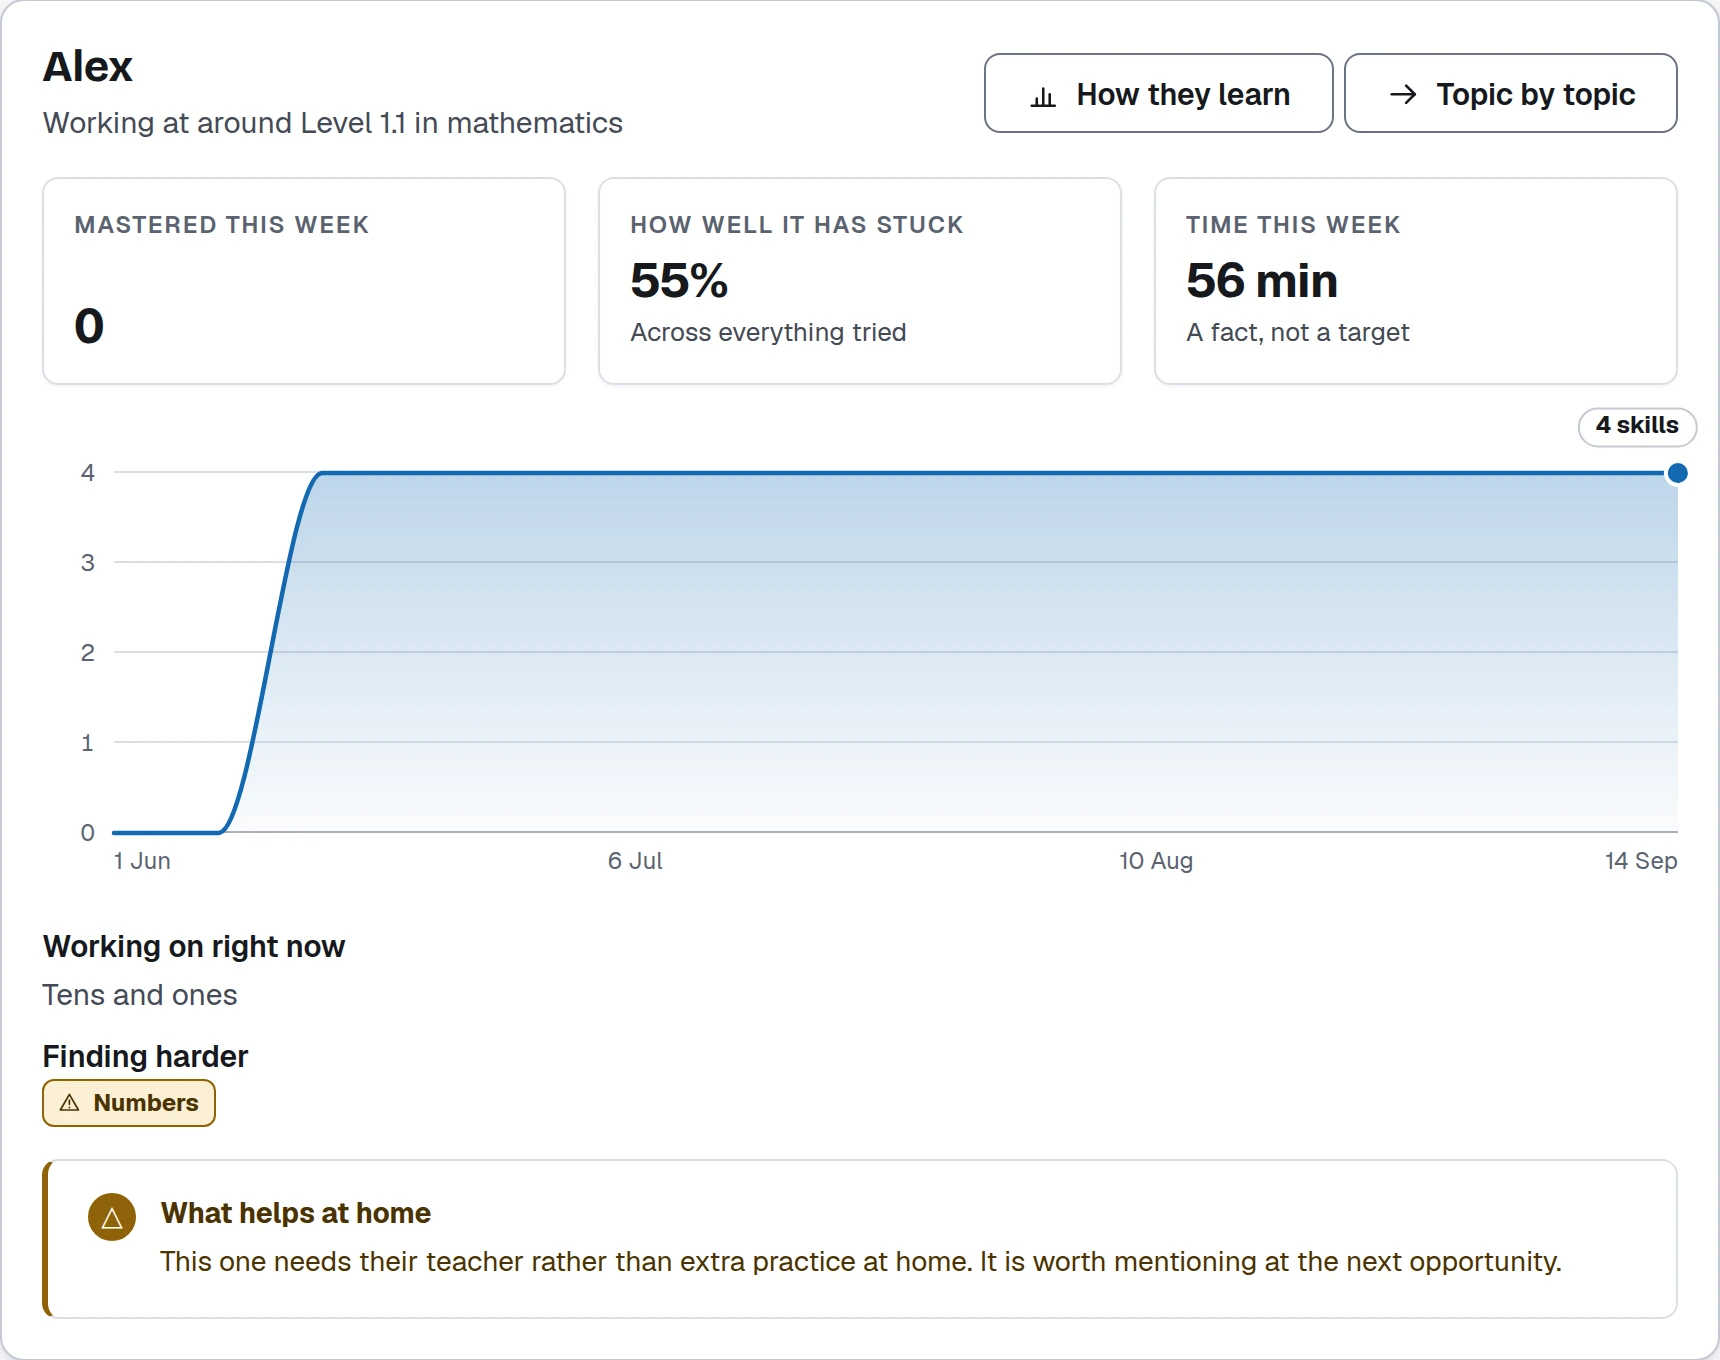Screen dimensions: 1720x1360
Task: Click the round warning icon beside What helps at home
Action: pos(112,1217)
